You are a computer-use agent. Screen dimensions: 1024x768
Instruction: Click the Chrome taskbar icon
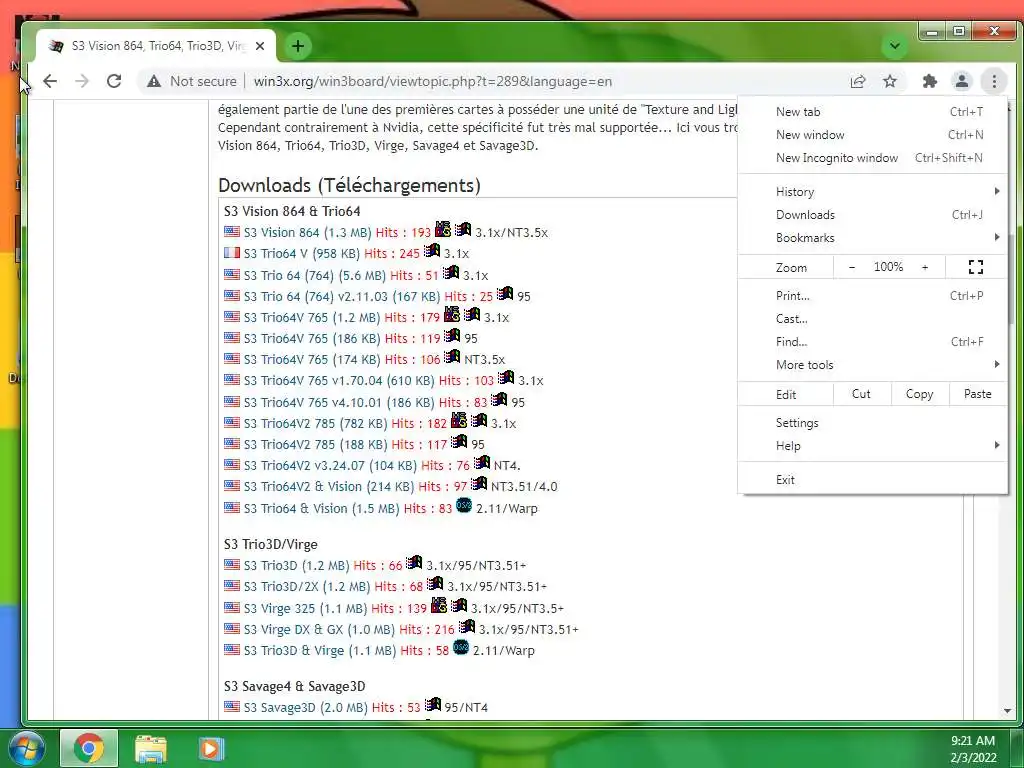coord(89,748)
